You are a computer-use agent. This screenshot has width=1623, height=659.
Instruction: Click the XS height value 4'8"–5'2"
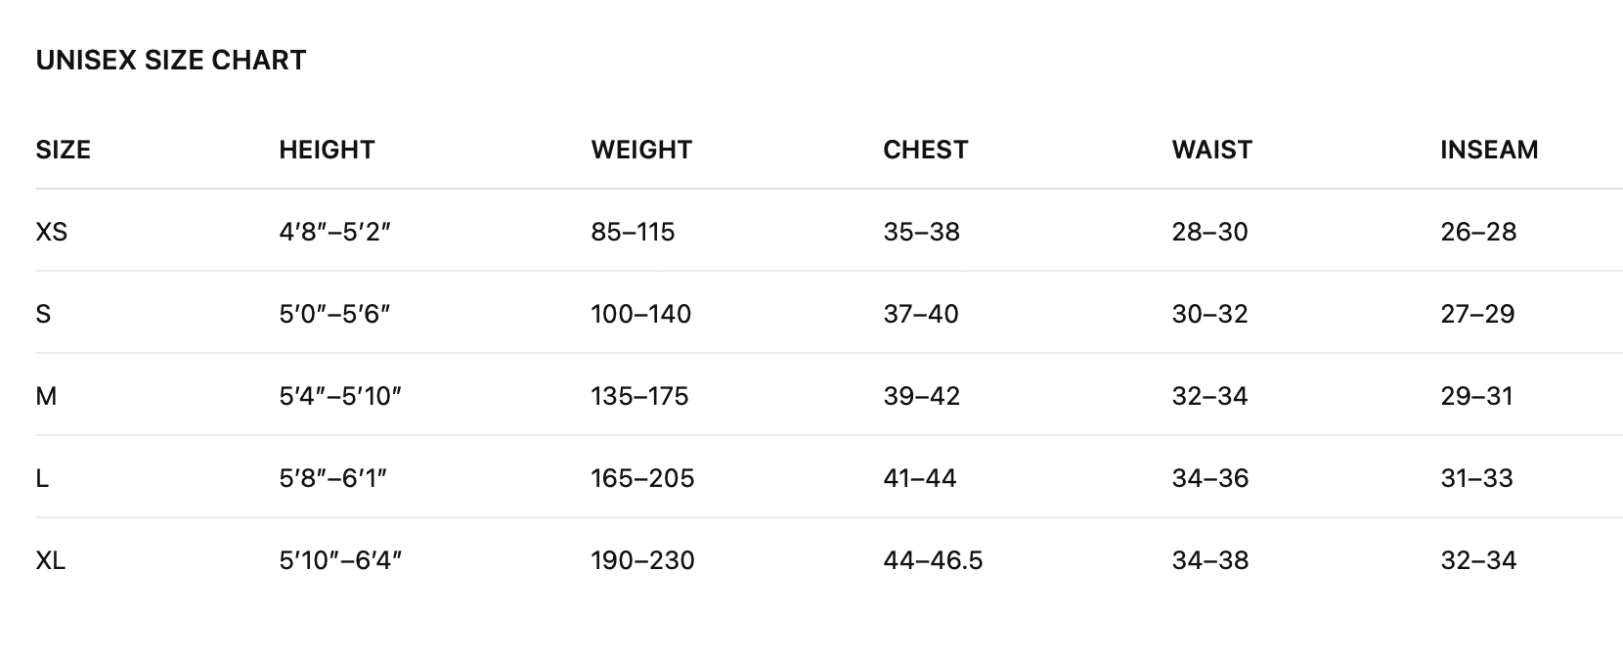point(334,232)
